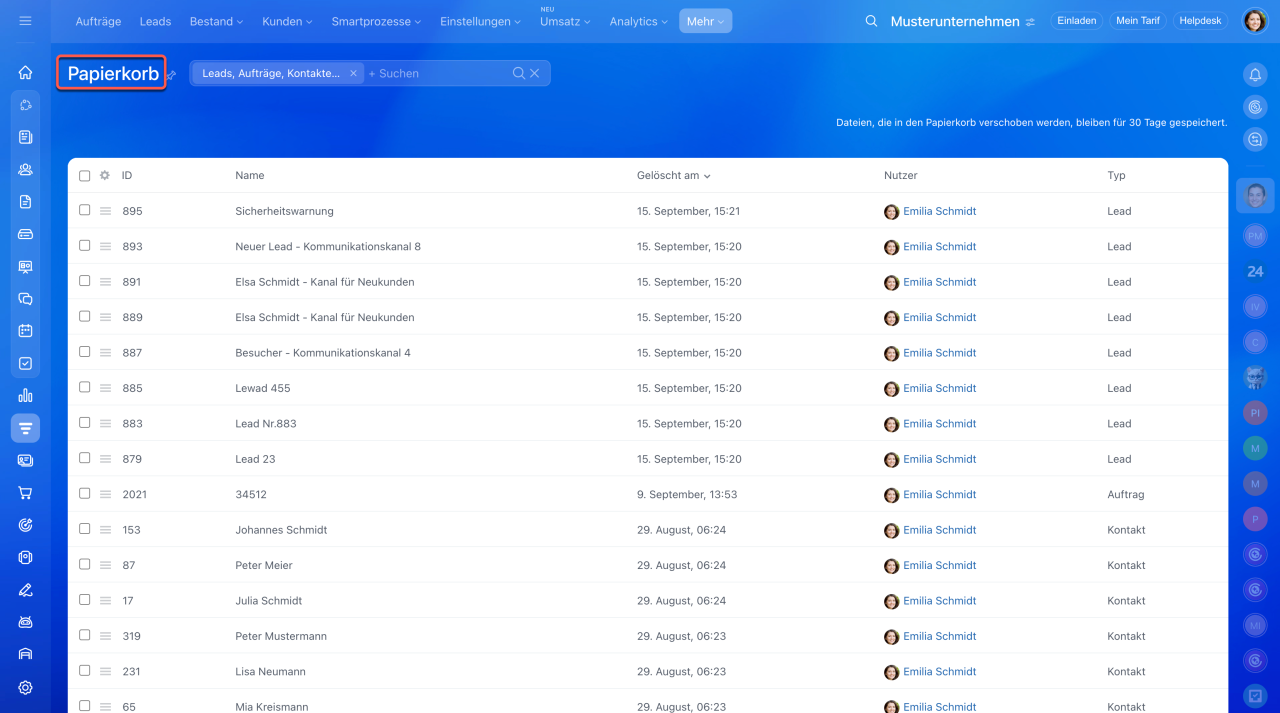Open the shopping cart icon in sidebar
This screenshot has width=1280, height=713.
25,493
